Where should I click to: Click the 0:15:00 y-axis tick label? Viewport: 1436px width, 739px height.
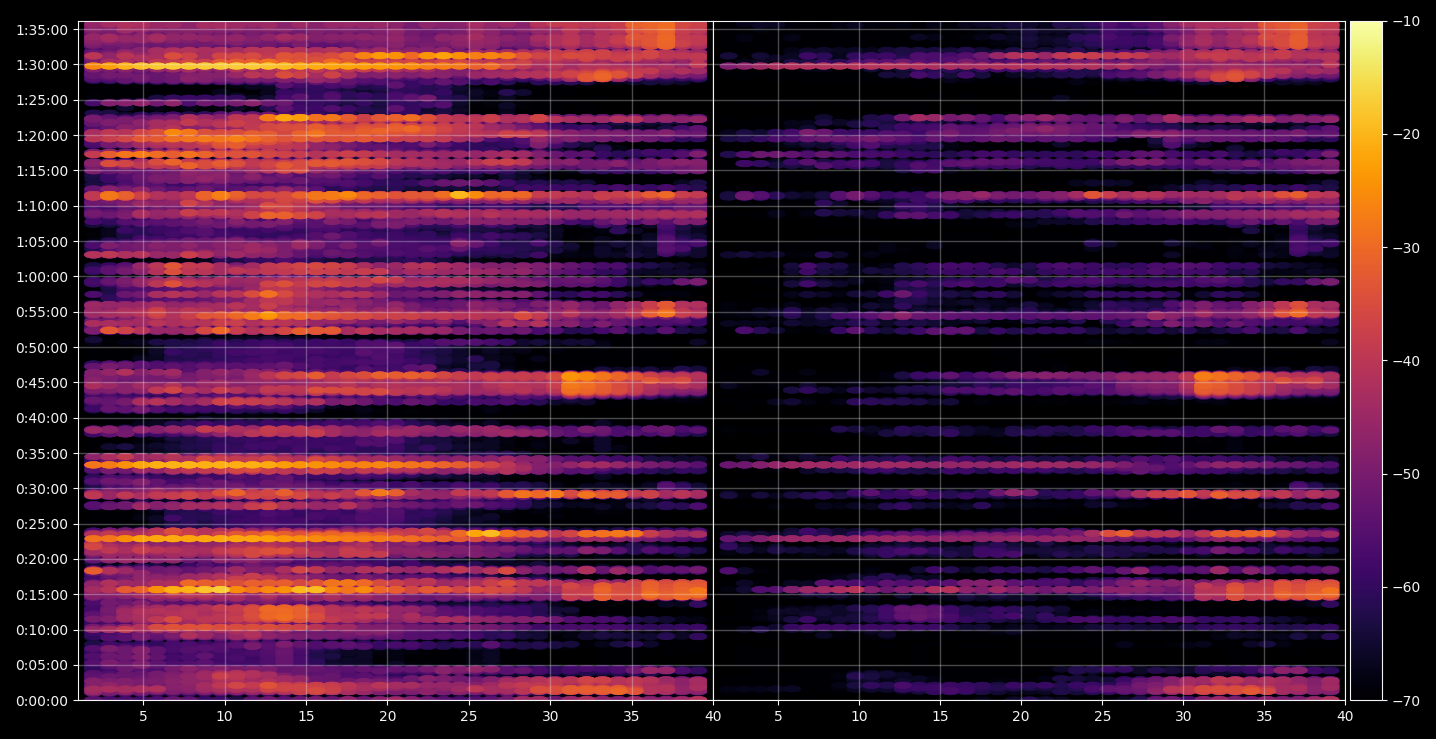[41, 595]
